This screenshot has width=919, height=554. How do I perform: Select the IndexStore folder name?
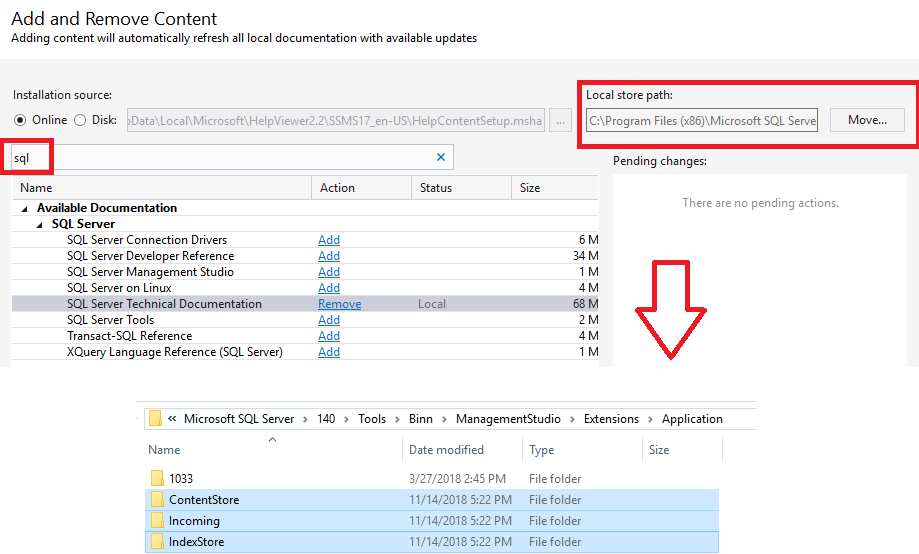[x=196, y=542]
